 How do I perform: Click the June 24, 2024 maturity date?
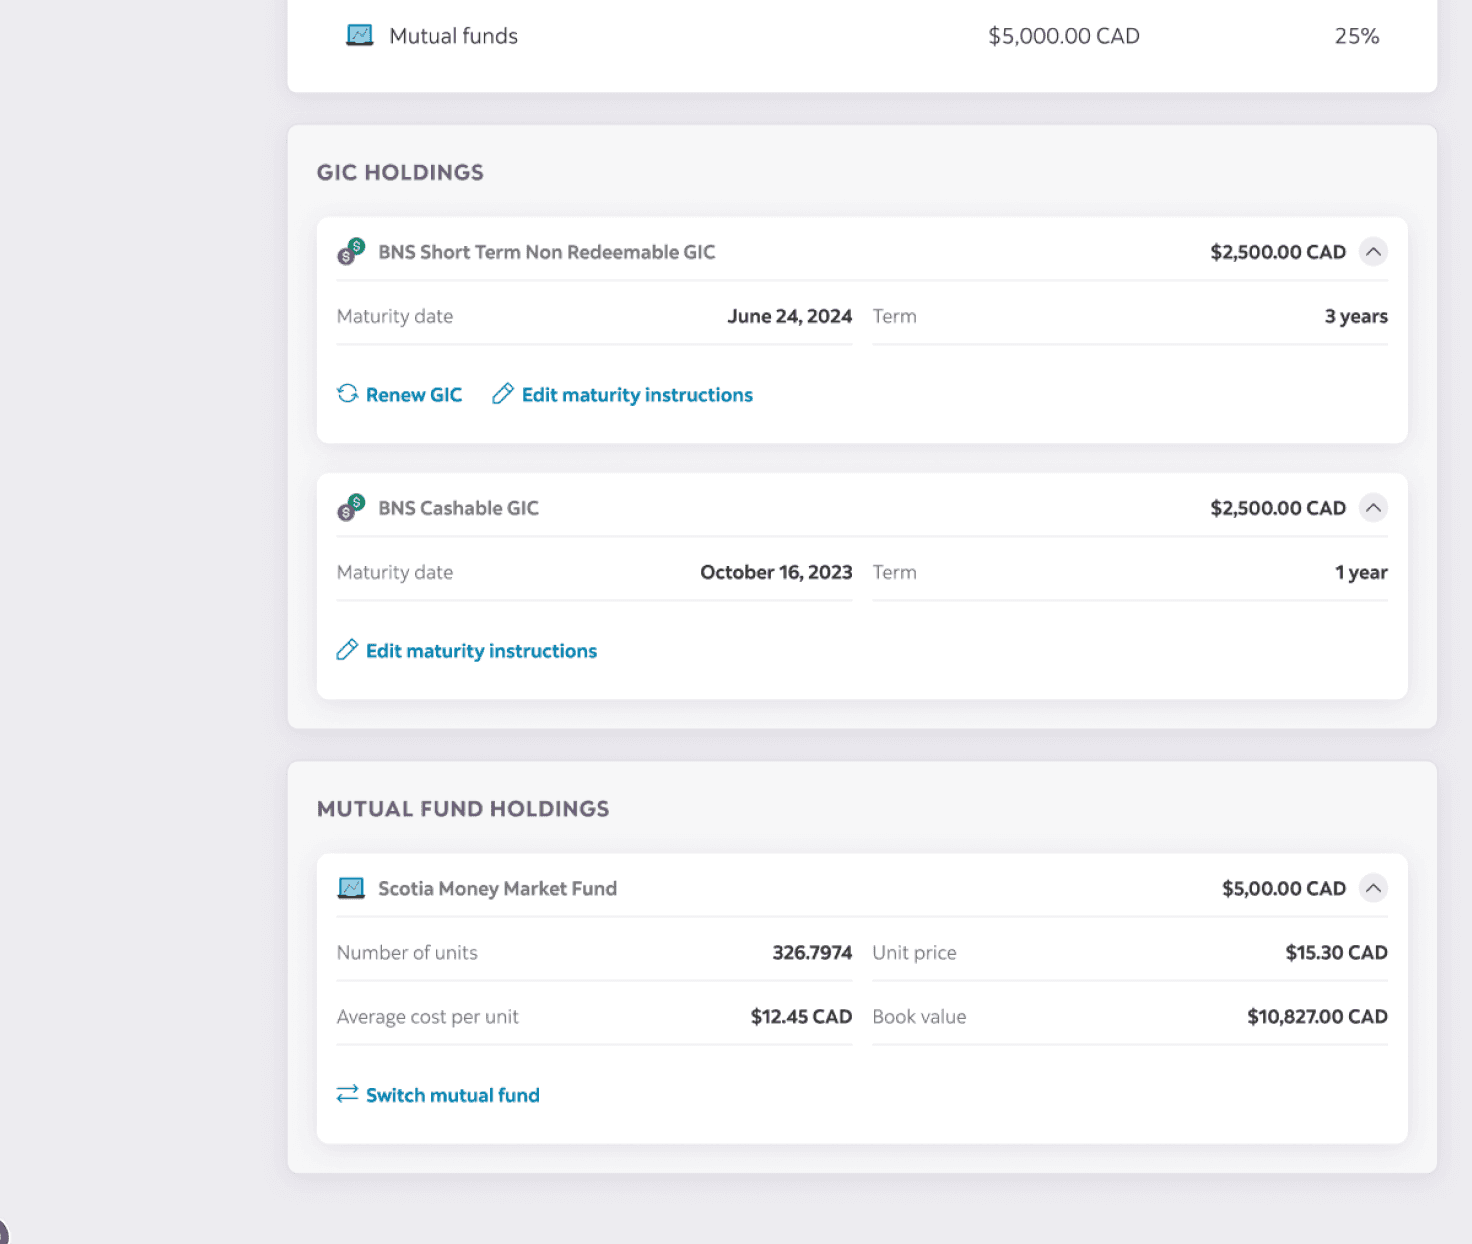(790, 316)
